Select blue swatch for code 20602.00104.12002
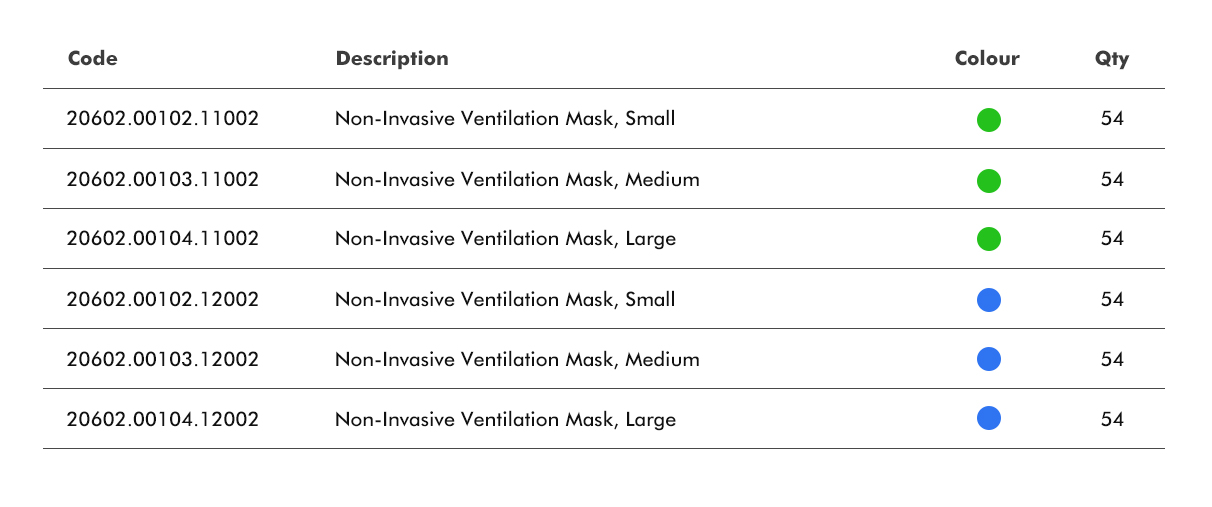The height and width of the screenshot is (507, 1212). 989,419
